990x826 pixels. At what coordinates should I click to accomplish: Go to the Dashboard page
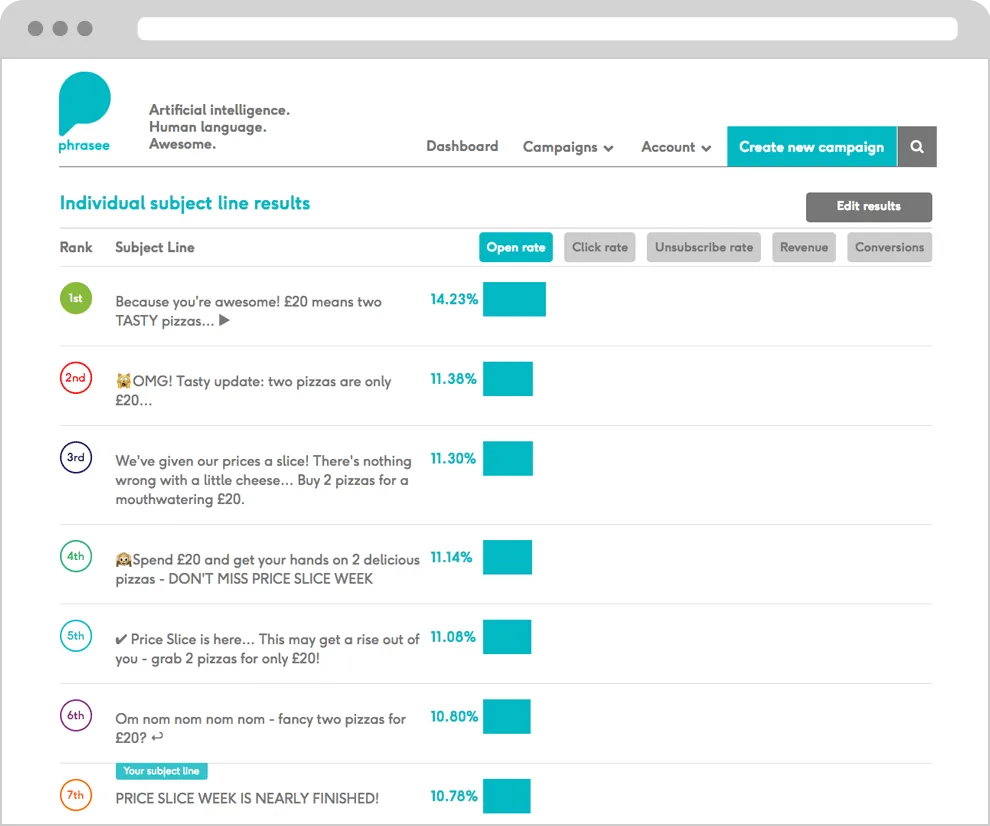[x=462, y=147]
